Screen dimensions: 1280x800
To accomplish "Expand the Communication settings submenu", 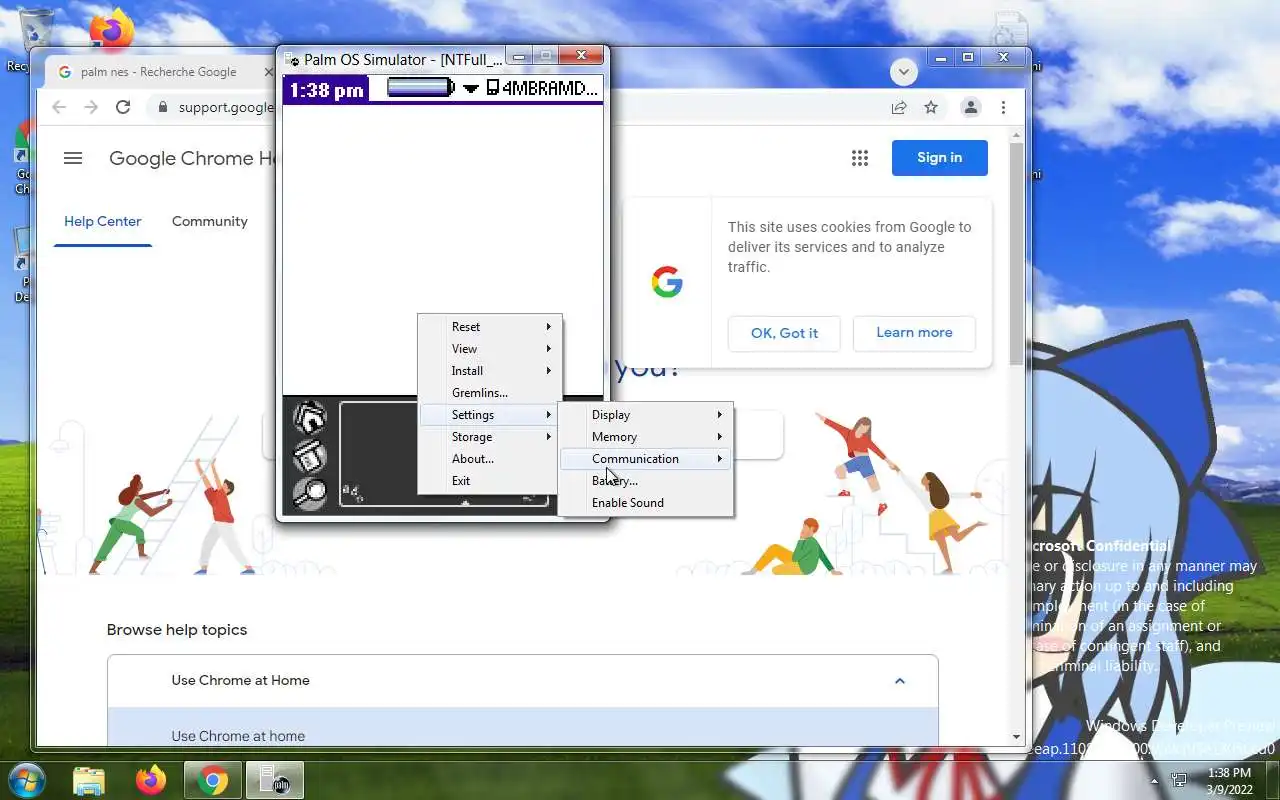I will click(646, 459).
